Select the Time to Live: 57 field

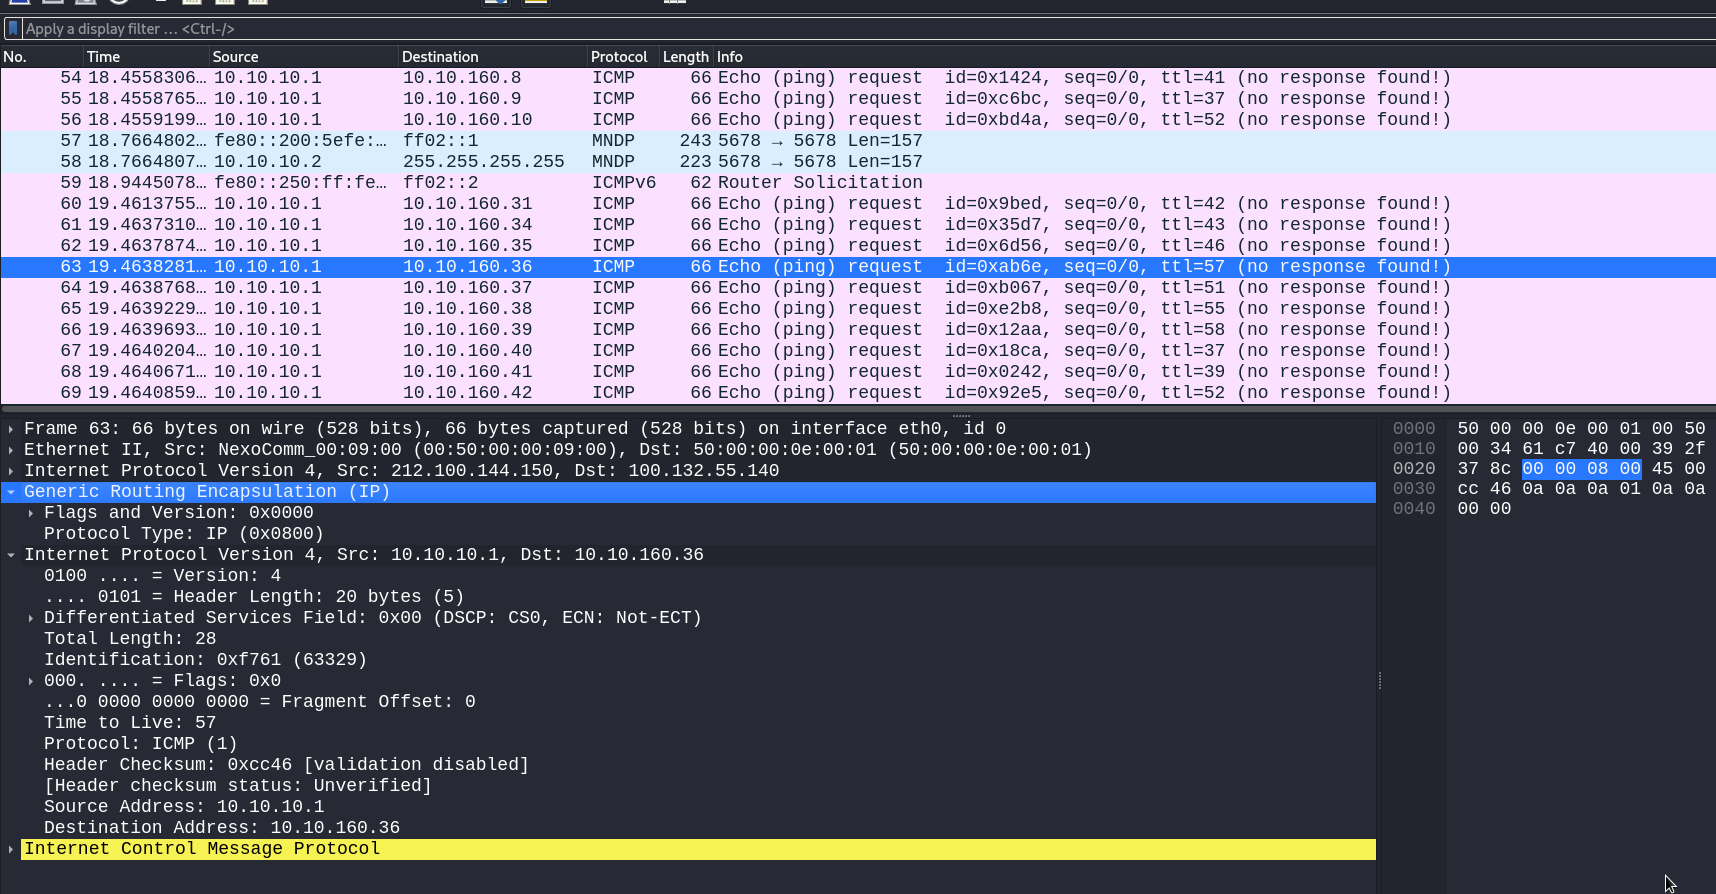[x=130, y=723]
